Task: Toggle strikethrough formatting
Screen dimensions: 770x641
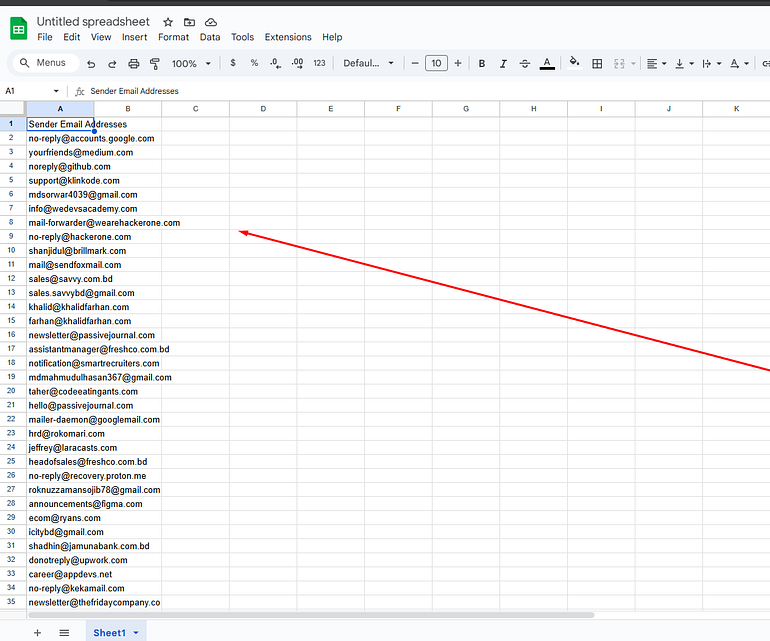Action: [524, 63]
